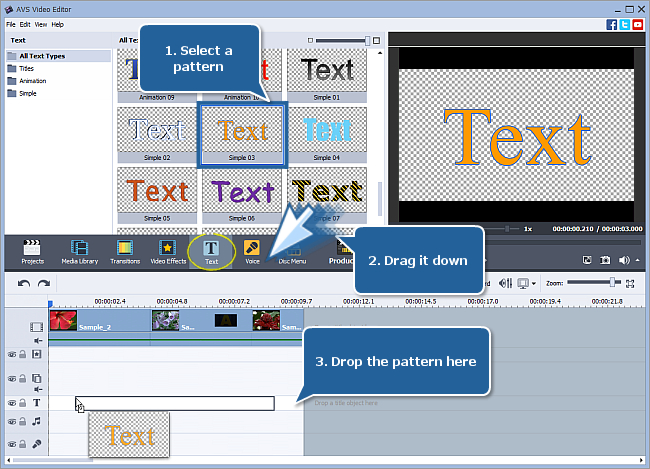Click the text track T icon
Viewport: 650px width, 469px height.
click(x=37, y=403)
